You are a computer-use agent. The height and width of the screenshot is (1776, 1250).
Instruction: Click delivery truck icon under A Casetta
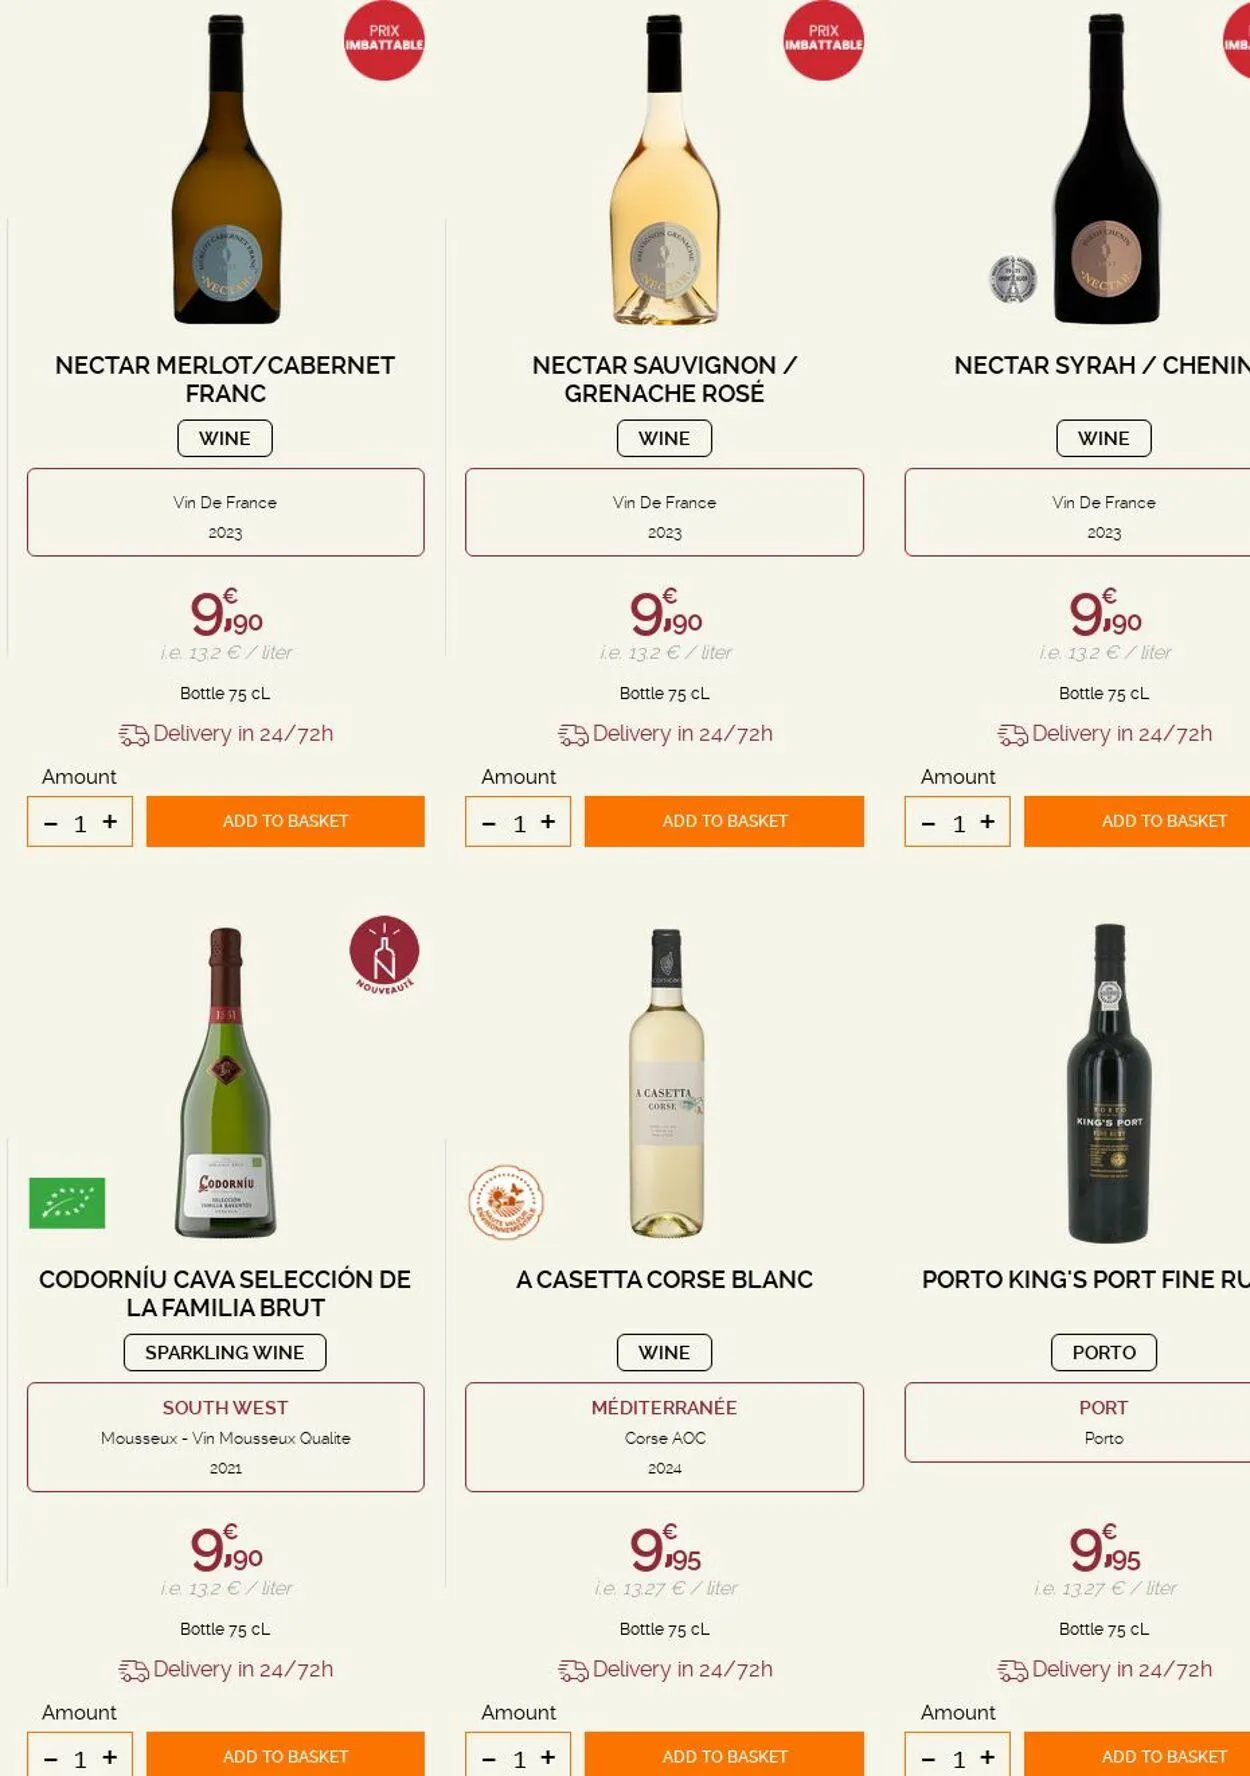pos(573,1670)
